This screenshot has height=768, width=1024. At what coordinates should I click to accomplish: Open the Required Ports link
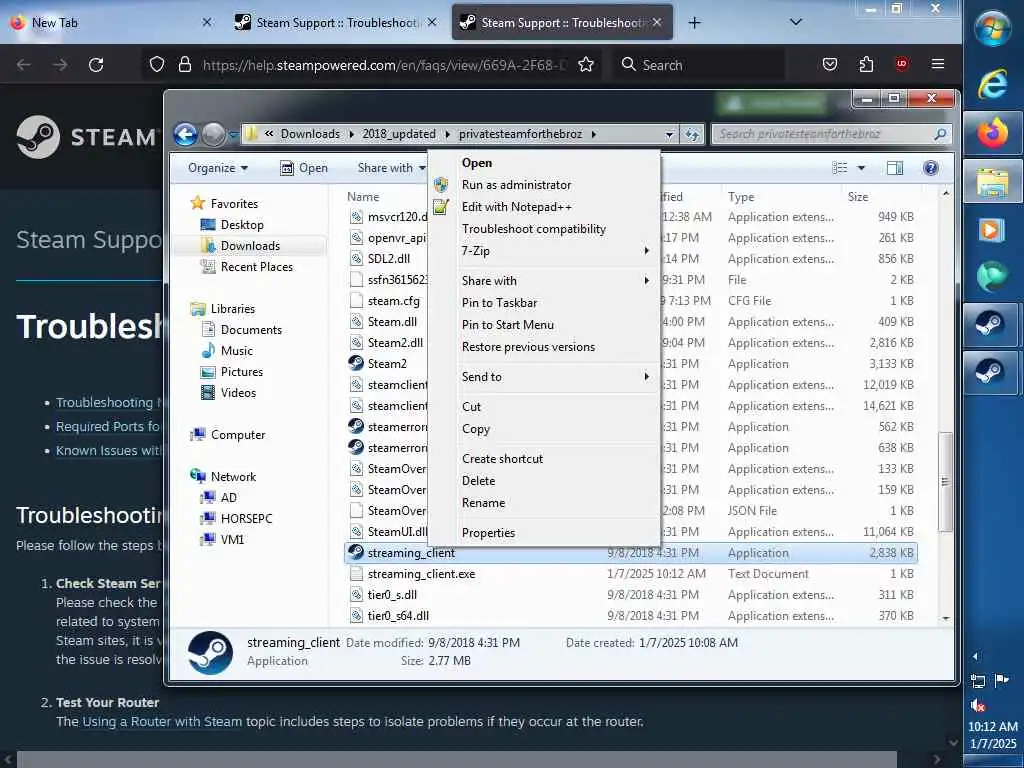point(108,426)
